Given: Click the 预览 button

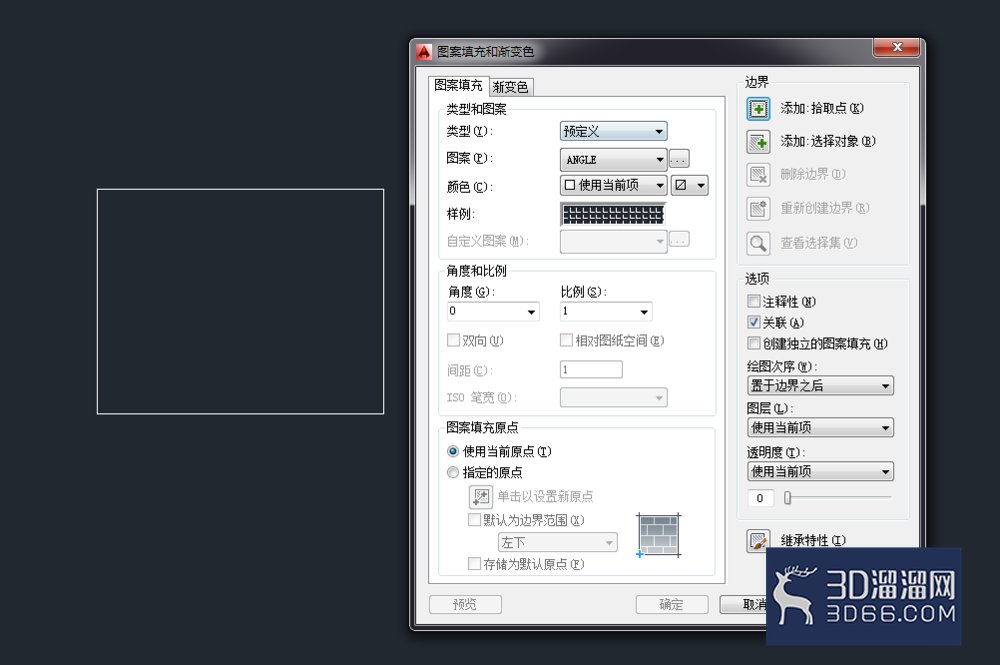Looking at the screenshot, I should click(x=465, y=604).
